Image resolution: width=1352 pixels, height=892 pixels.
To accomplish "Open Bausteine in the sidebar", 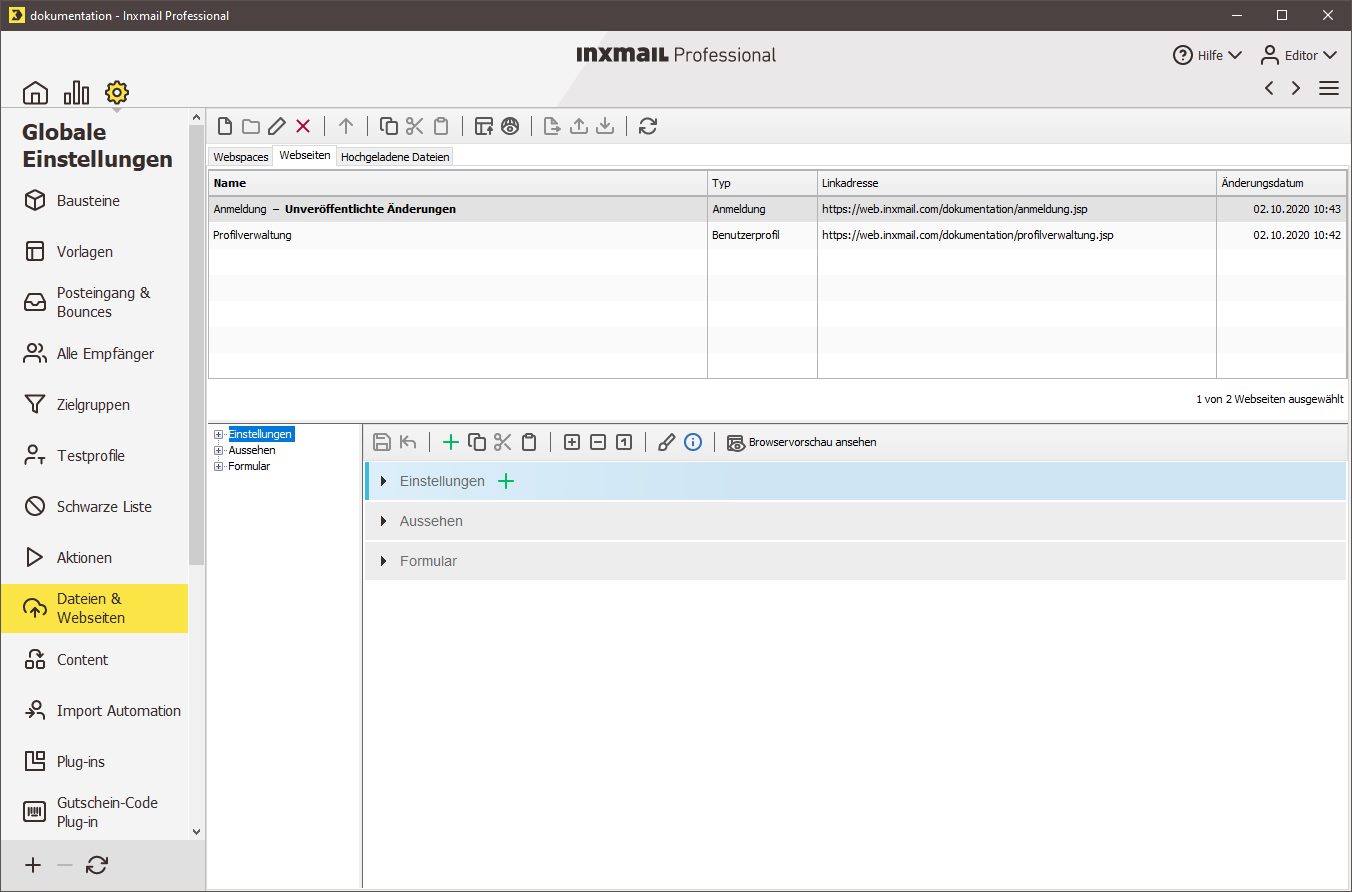I will click(x=94, y=201).
